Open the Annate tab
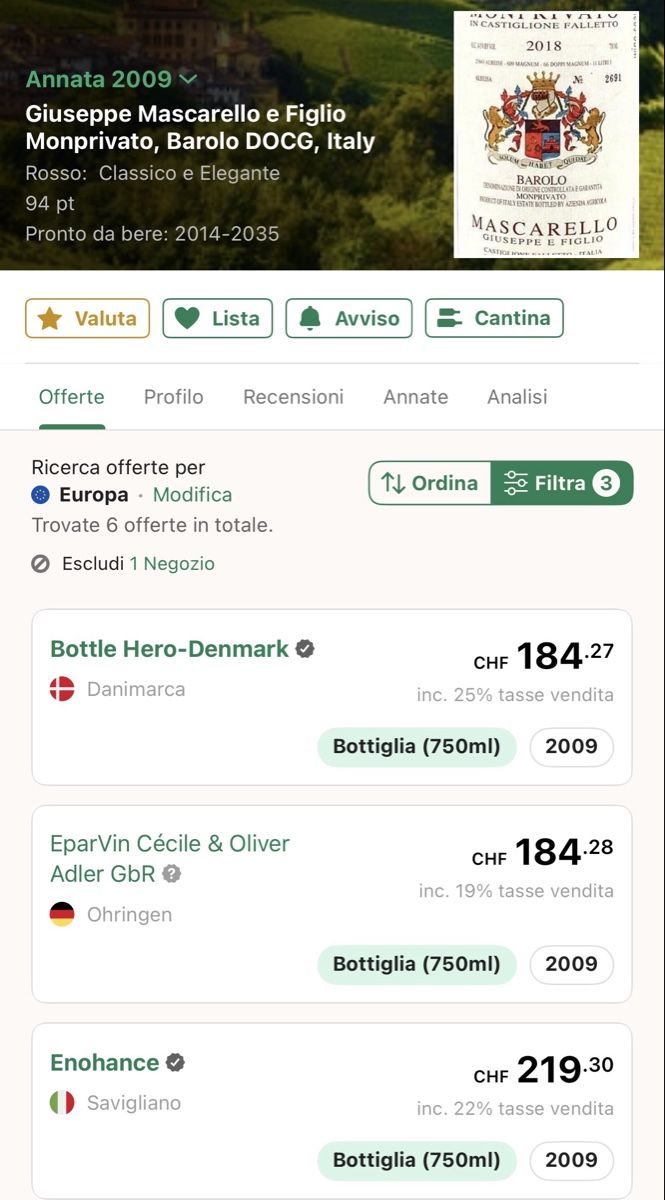Viewport: 665px width, 1200px height. [415, 397]
